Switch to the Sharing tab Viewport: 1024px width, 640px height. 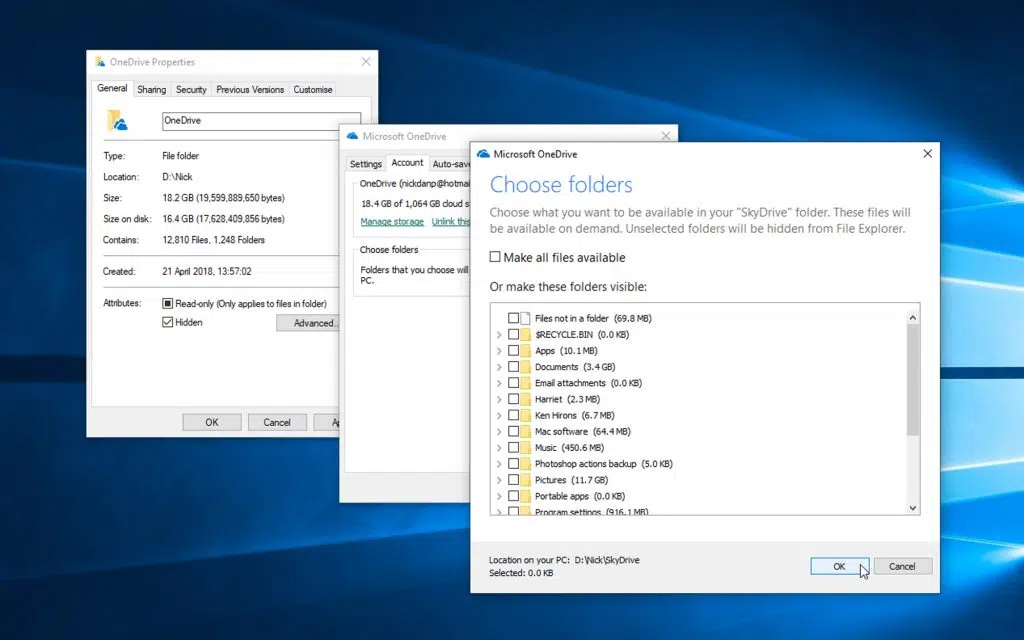tap(152, 89)
